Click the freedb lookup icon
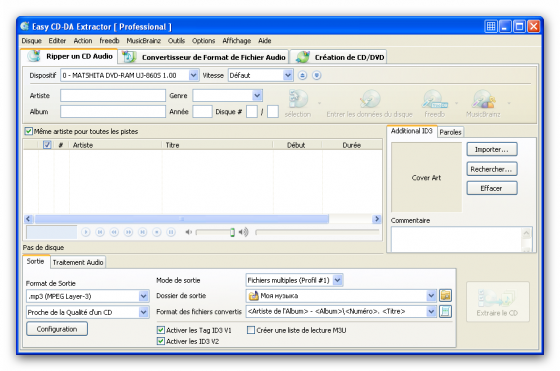Viewport: 560px width, 371px height. [435, 99]
